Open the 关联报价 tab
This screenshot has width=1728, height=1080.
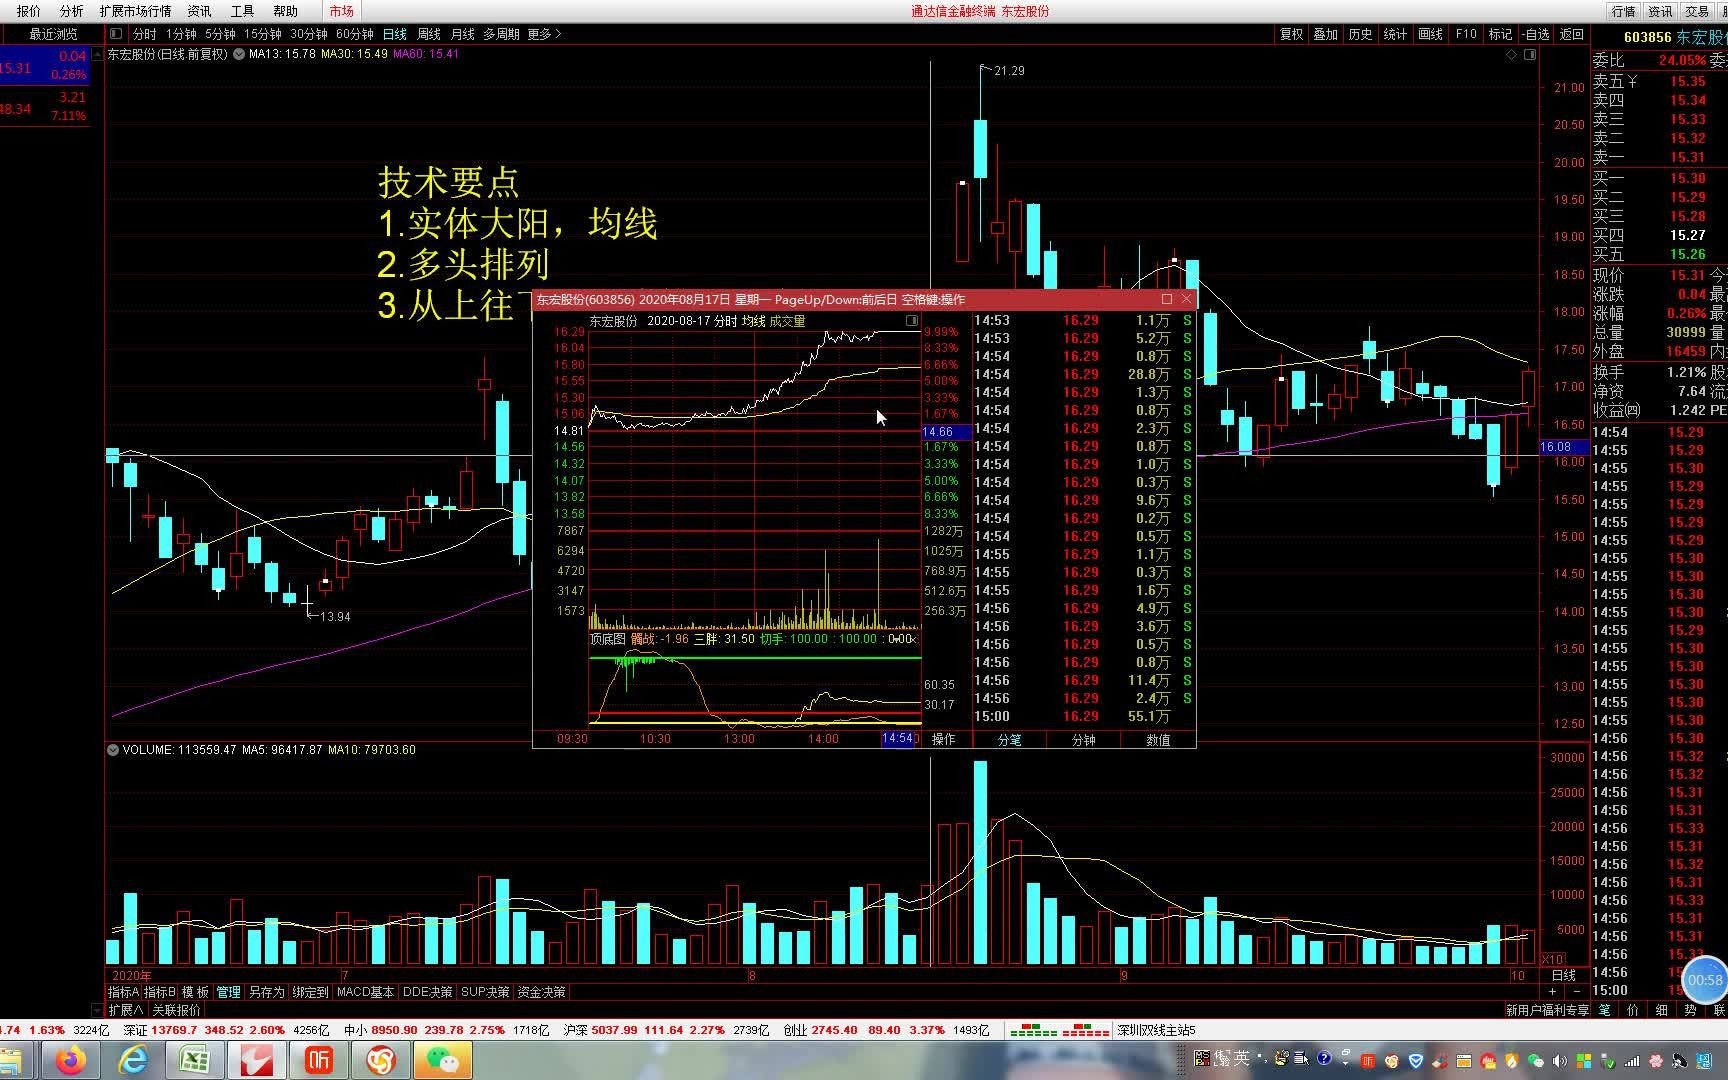176,1010
